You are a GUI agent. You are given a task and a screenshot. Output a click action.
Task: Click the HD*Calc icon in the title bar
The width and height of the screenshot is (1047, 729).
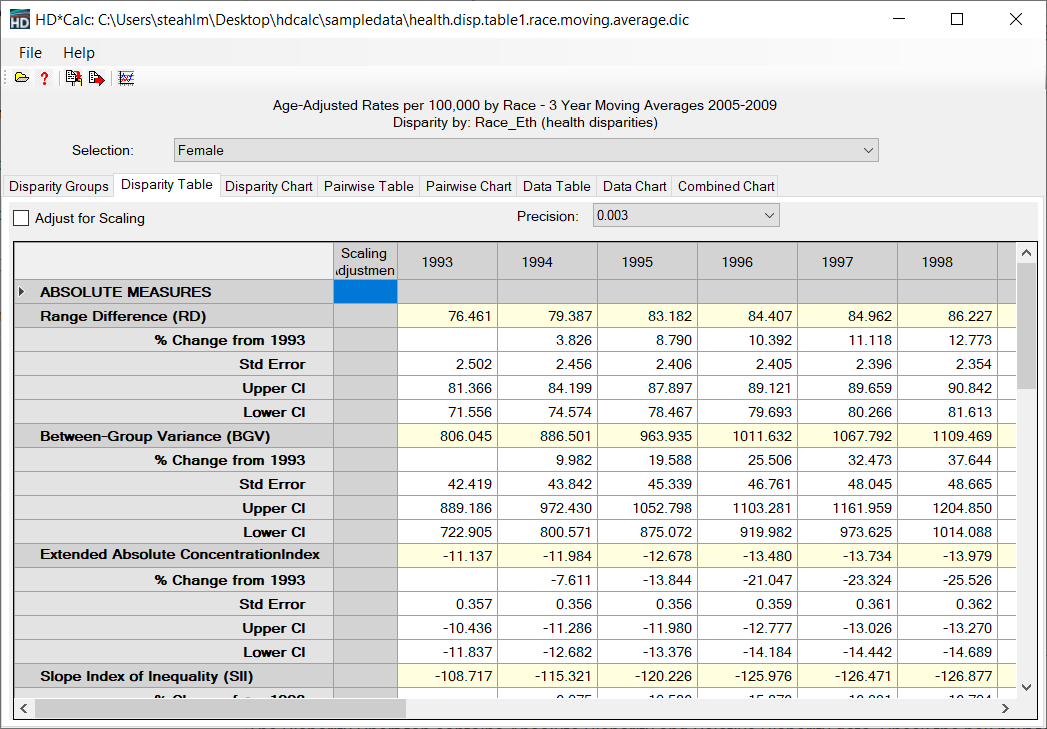(x=18, y=18)
